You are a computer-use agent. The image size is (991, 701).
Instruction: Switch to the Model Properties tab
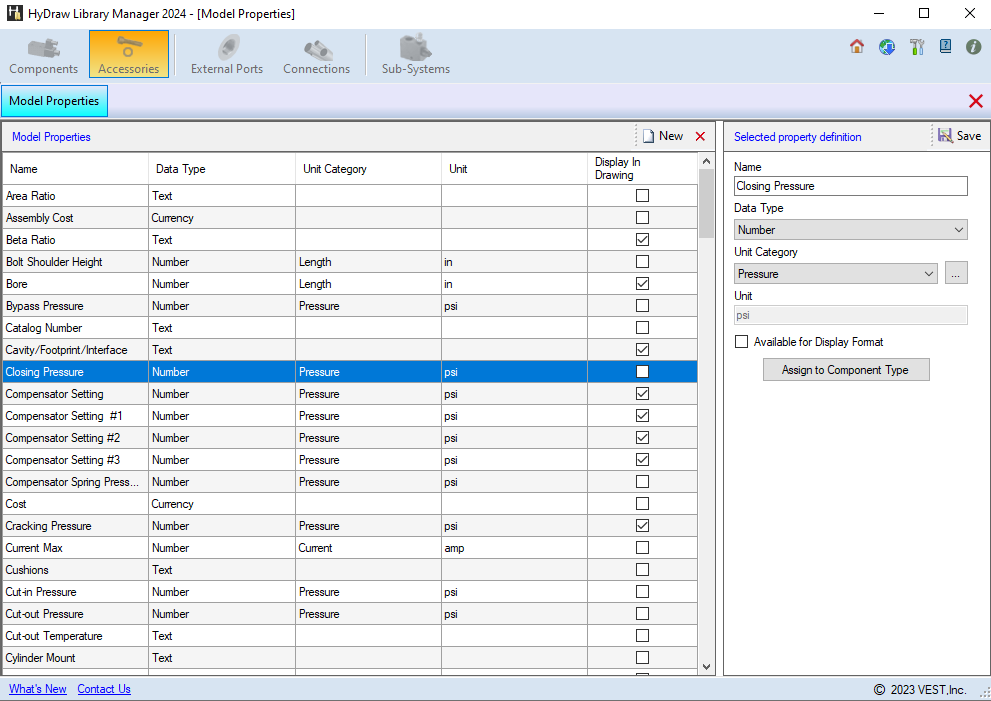coord(54,101)
